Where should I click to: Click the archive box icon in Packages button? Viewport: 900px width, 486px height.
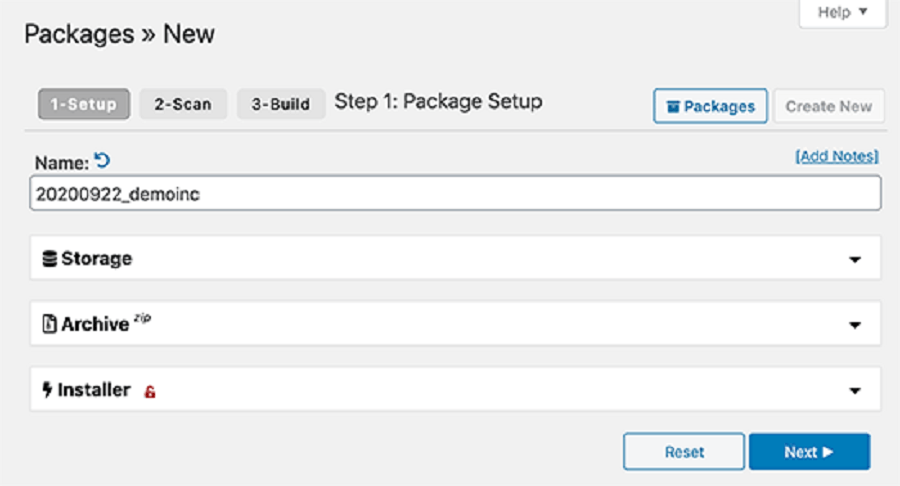pos(673,107)
